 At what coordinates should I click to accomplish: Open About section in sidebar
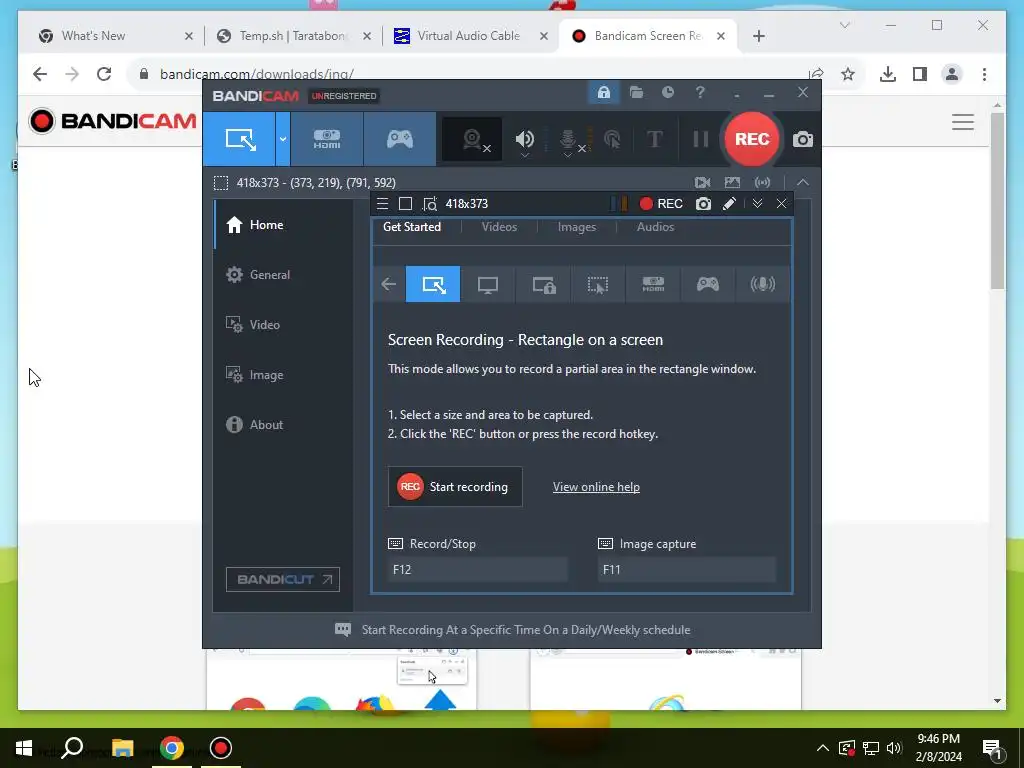(x=283, y=424)
